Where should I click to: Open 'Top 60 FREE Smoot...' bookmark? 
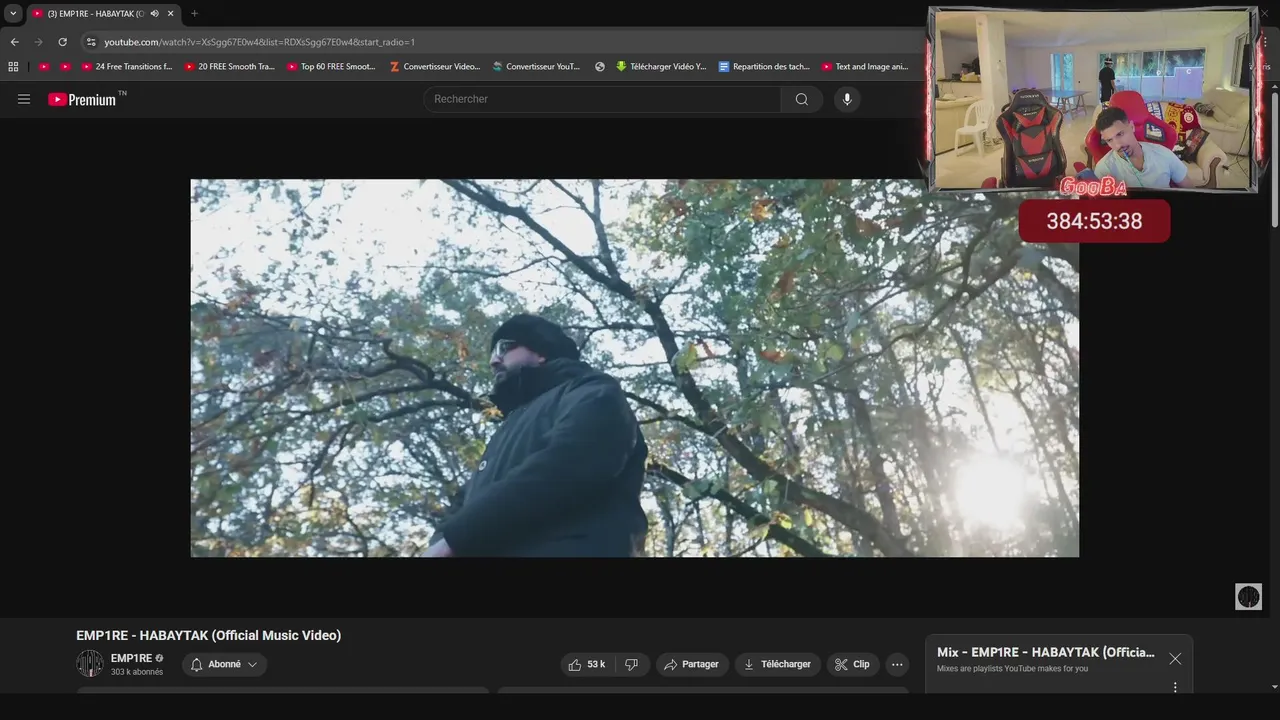[x=332, y=67]
